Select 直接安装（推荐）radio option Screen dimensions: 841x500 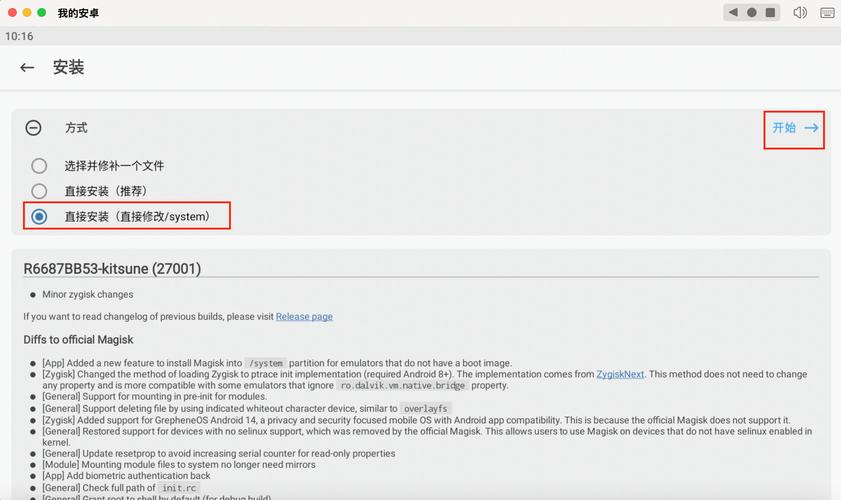39,191
